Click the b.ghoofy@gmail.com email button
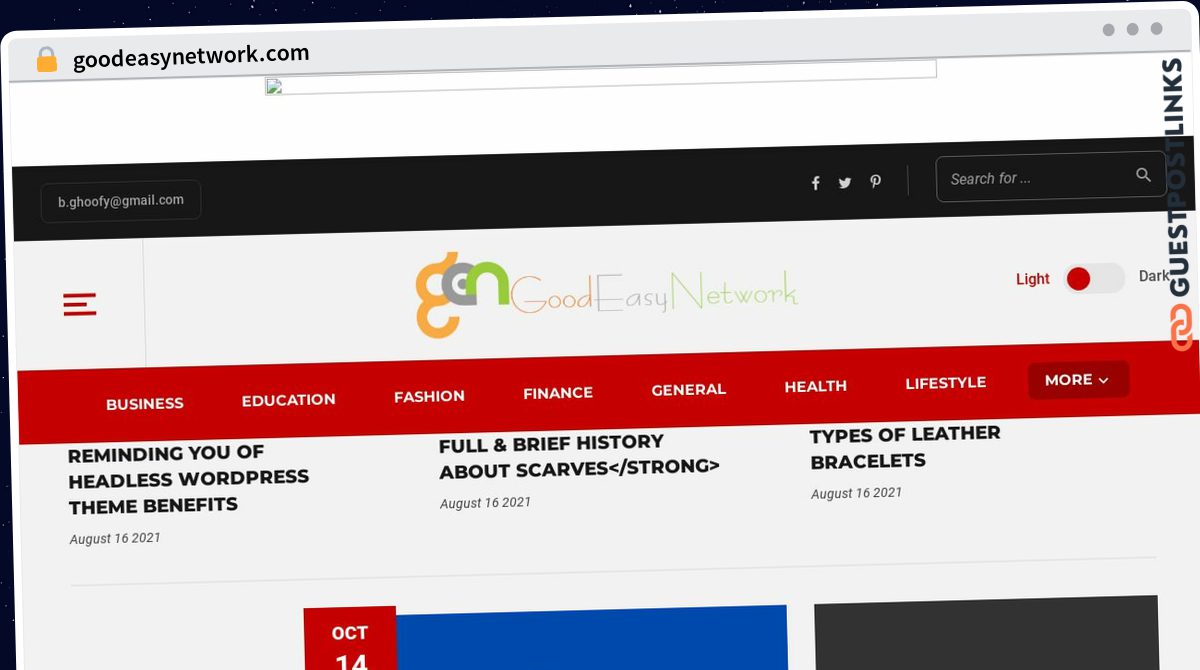 coord(121,201)
